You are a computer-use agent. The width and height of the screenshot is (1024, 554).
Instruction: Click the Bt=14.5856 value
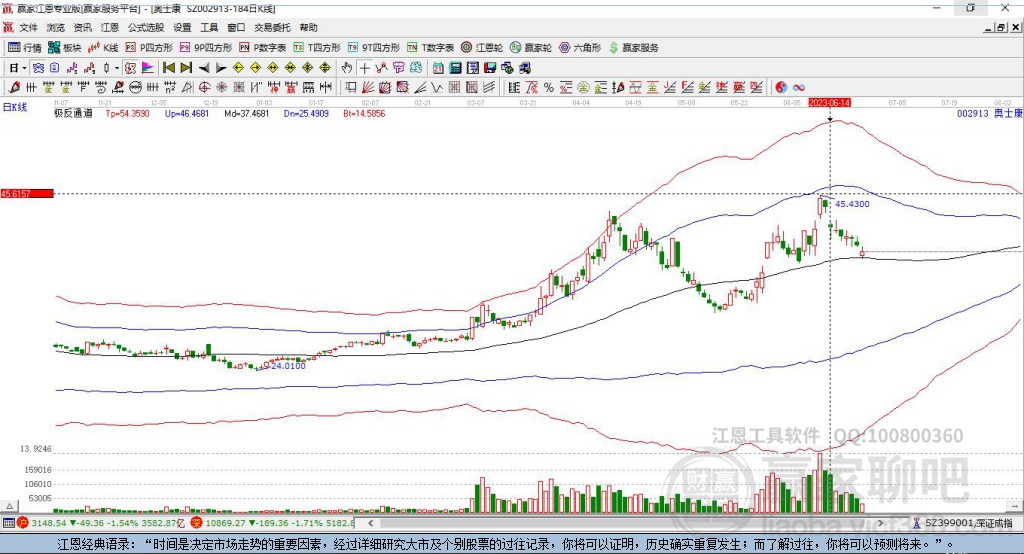[364, 114]
